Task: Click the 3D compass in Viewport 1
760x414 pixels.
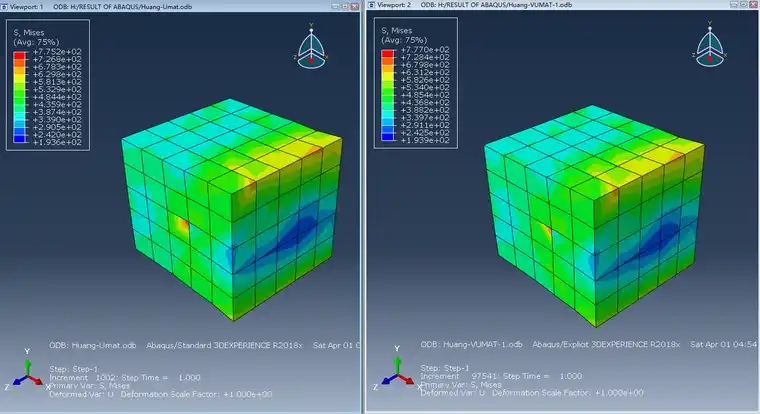Action: coord(311,46)
